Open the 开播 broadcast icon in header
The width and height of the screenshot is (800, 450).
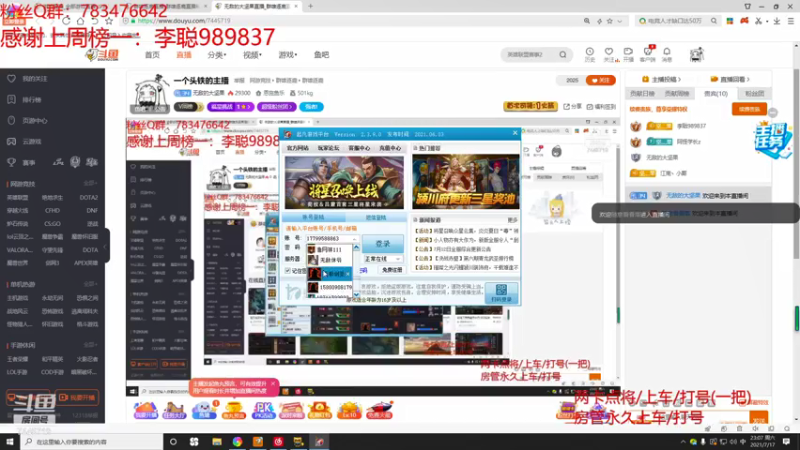628,54
